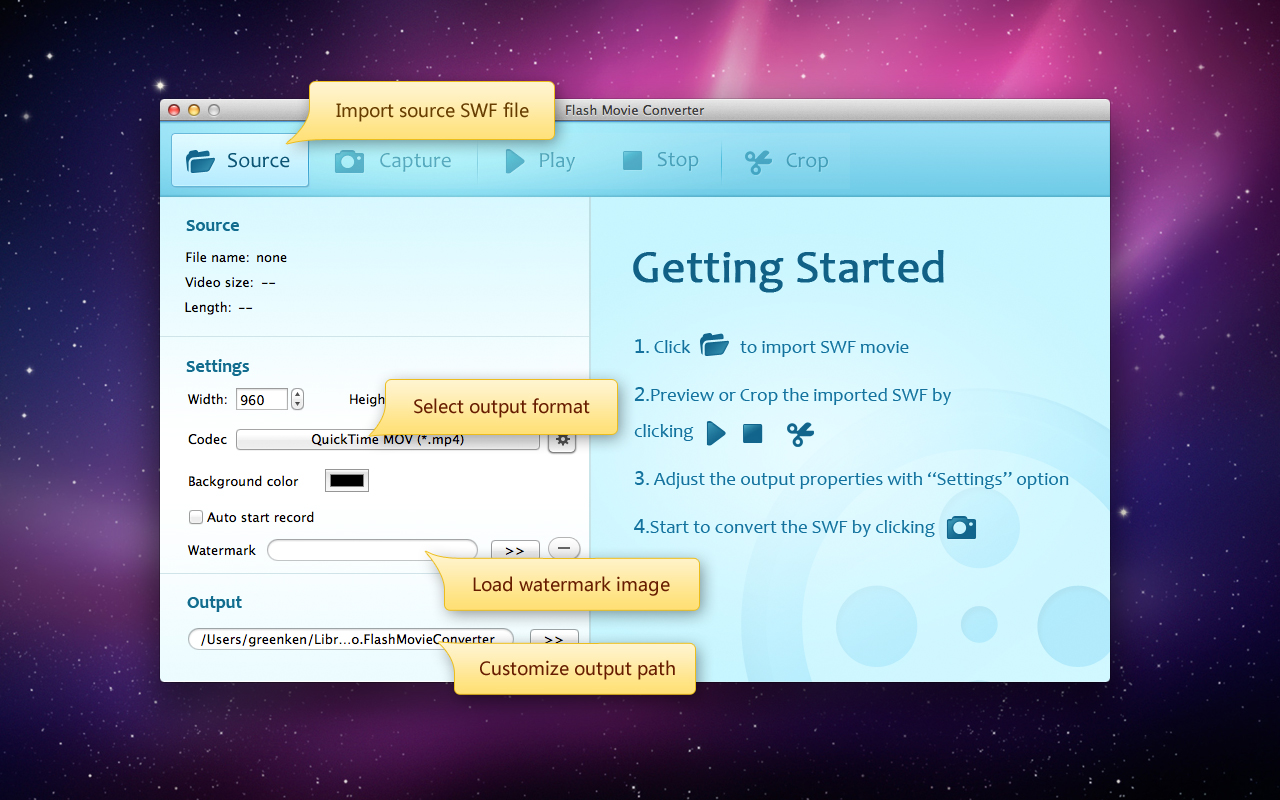Enable the Auto start record checkbox

pos(196,517)
